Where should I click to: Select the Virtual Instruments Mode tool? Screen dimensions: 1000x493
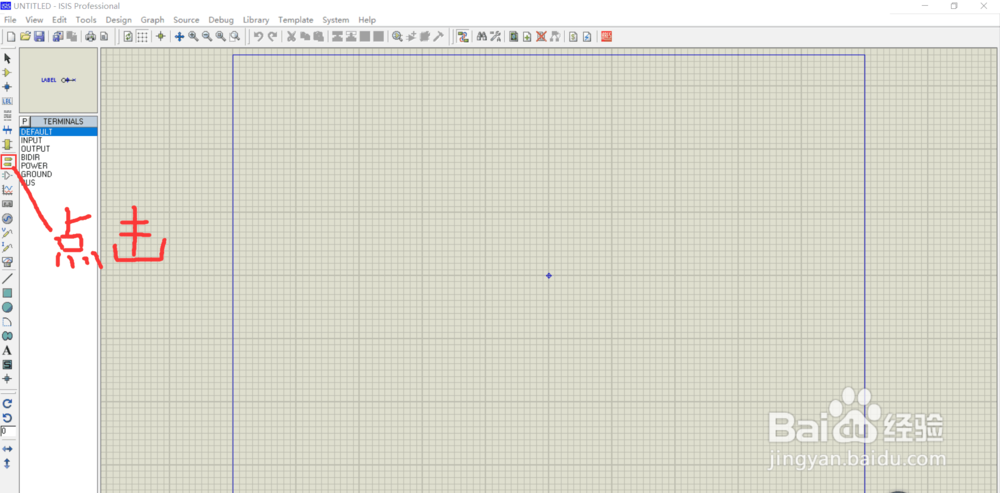coord(8,261)
